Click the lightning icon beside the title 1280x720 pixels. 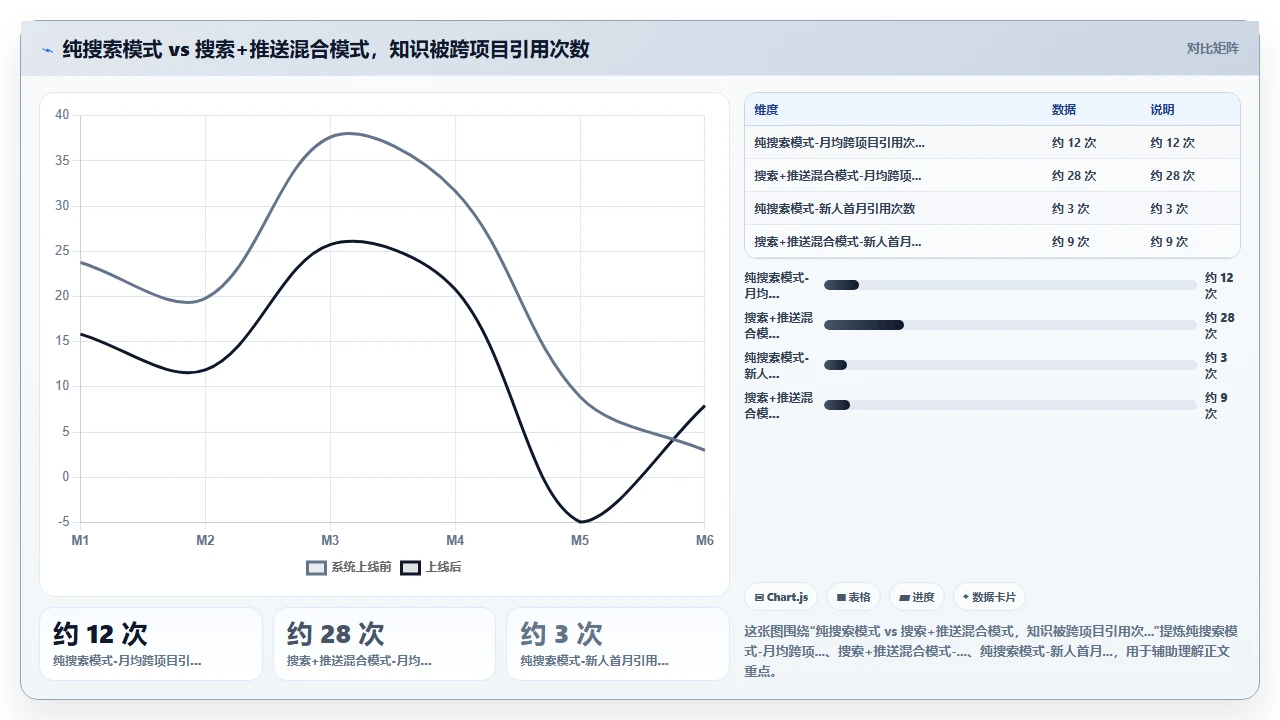(x=48, y=49)
